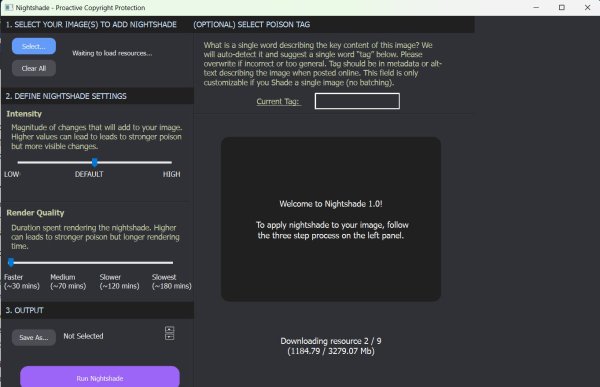Close the Nightshade window
The width and height of the screenshot is (600, 387).
[587, 7]
